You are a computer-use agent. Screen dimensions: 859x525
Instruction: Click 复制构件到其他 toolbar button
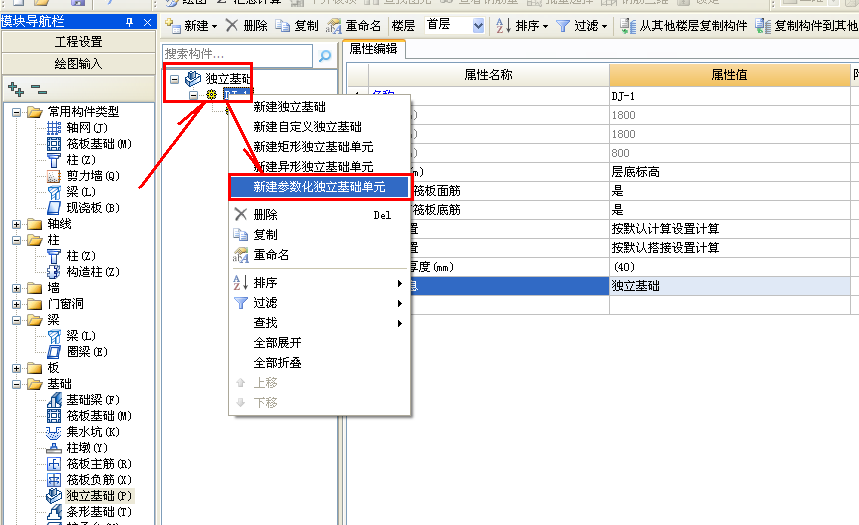(806, 26)
